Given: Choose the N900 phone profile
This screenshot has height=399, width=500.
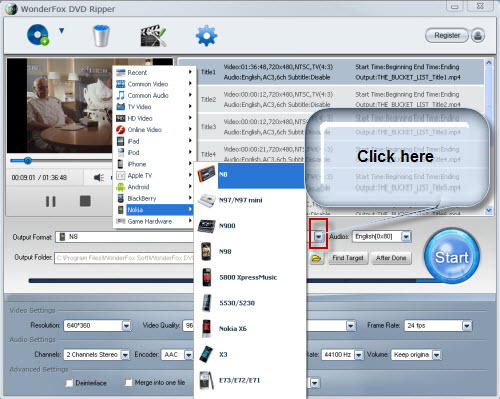Looking at the screenshot, I should pos(250,226).
